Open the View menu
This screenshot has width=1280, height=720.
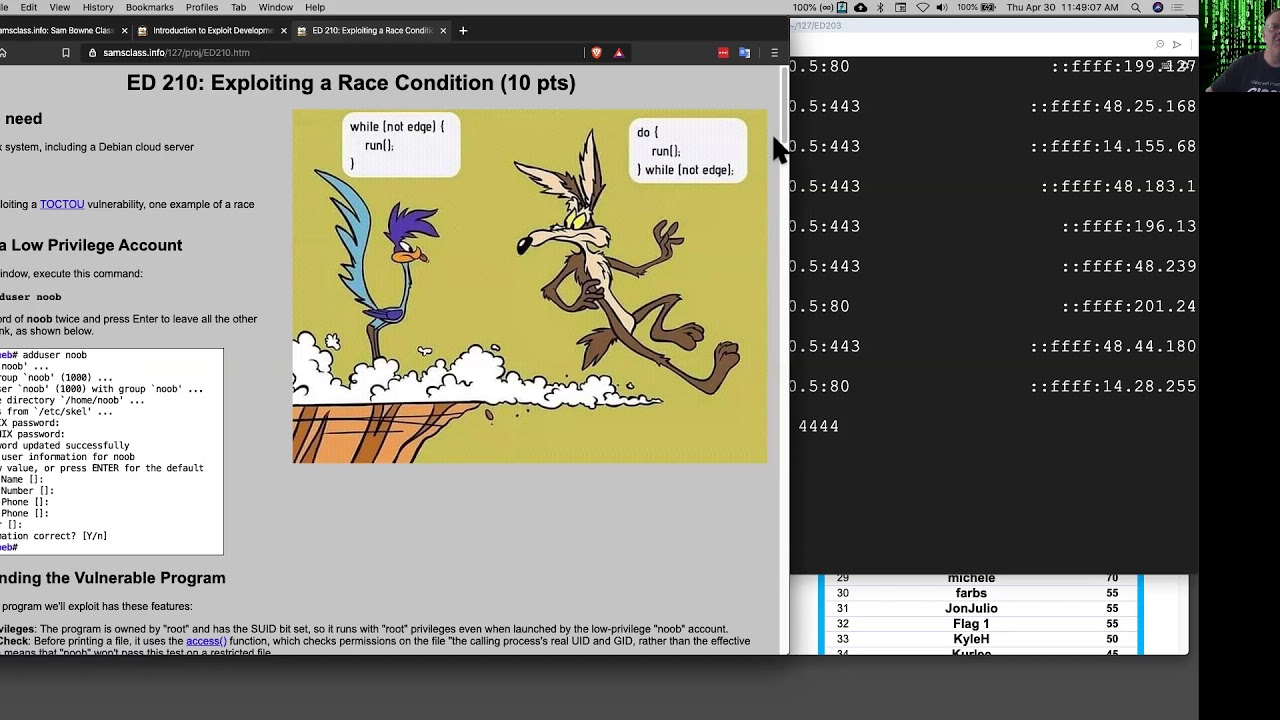59,7
